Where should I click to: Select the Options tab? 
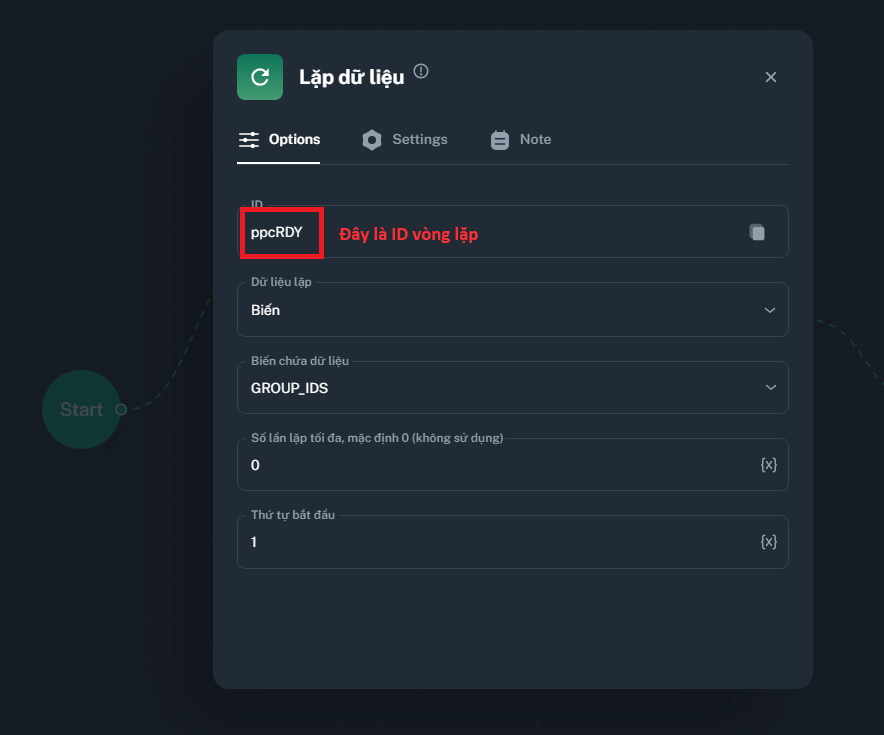pos(293,140)
